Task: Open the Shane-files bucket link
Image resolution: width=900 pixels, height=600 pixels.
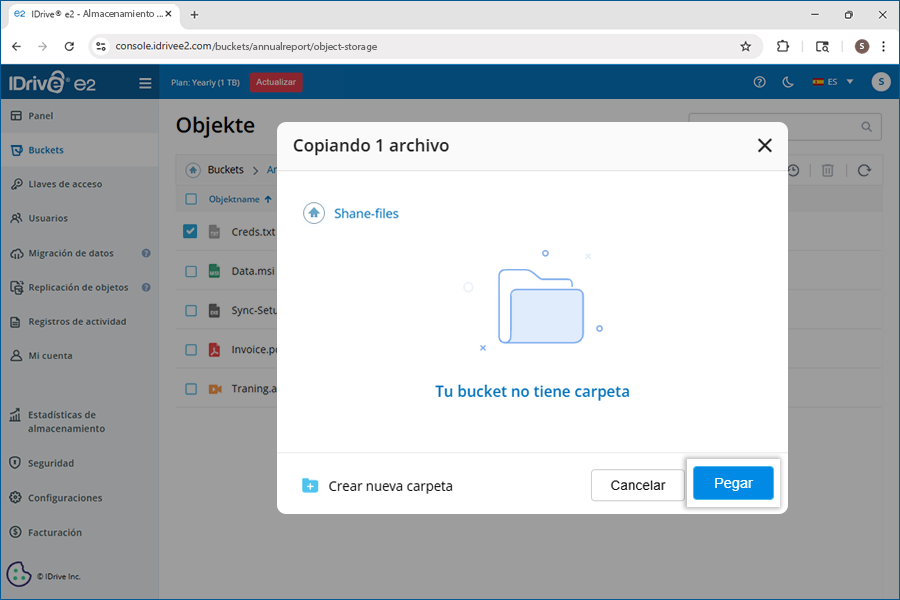Action: tap(366, 214)
